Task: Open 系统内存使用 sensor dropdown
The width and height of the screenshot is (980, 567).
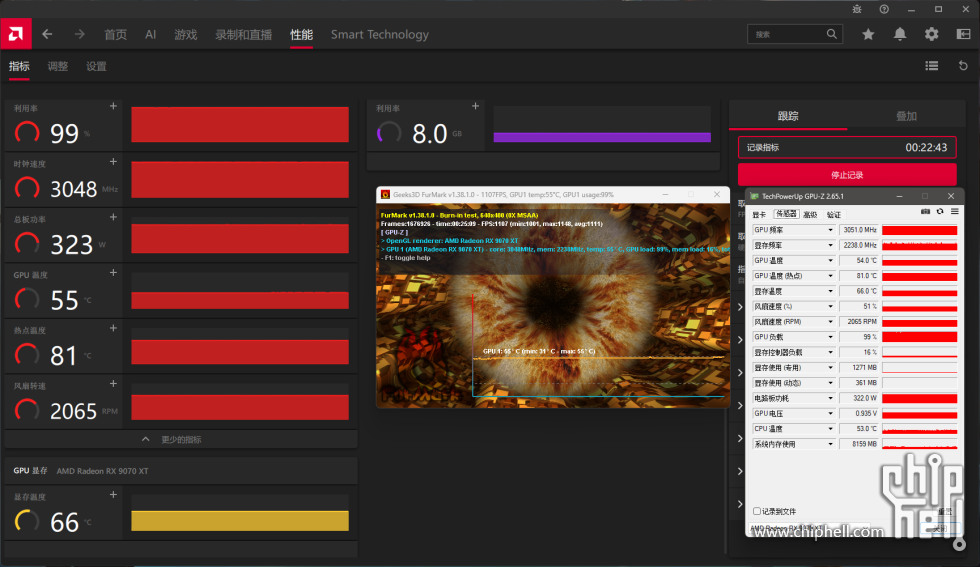Action: [831, 444]
